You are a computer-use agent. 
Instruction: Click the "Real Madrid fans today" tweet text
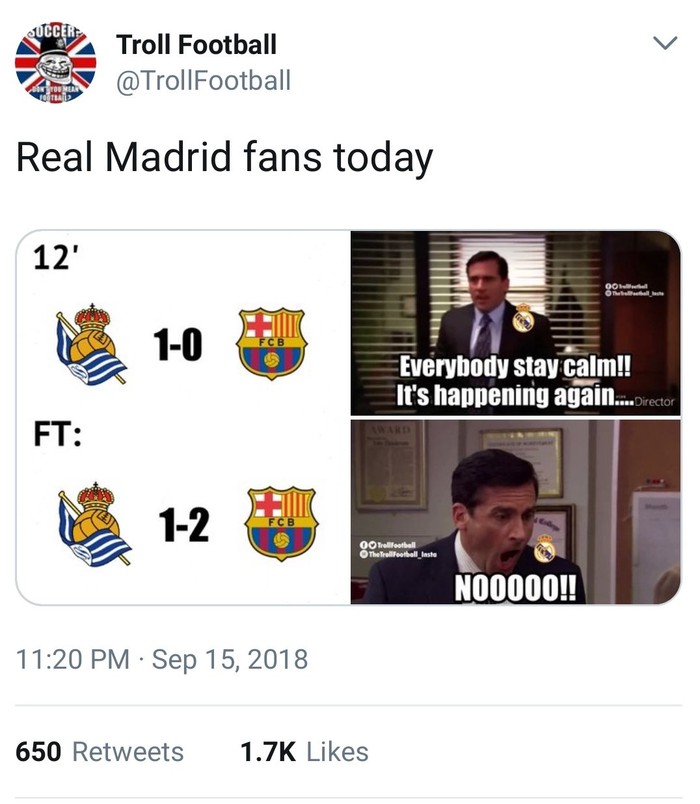(225, 158)
